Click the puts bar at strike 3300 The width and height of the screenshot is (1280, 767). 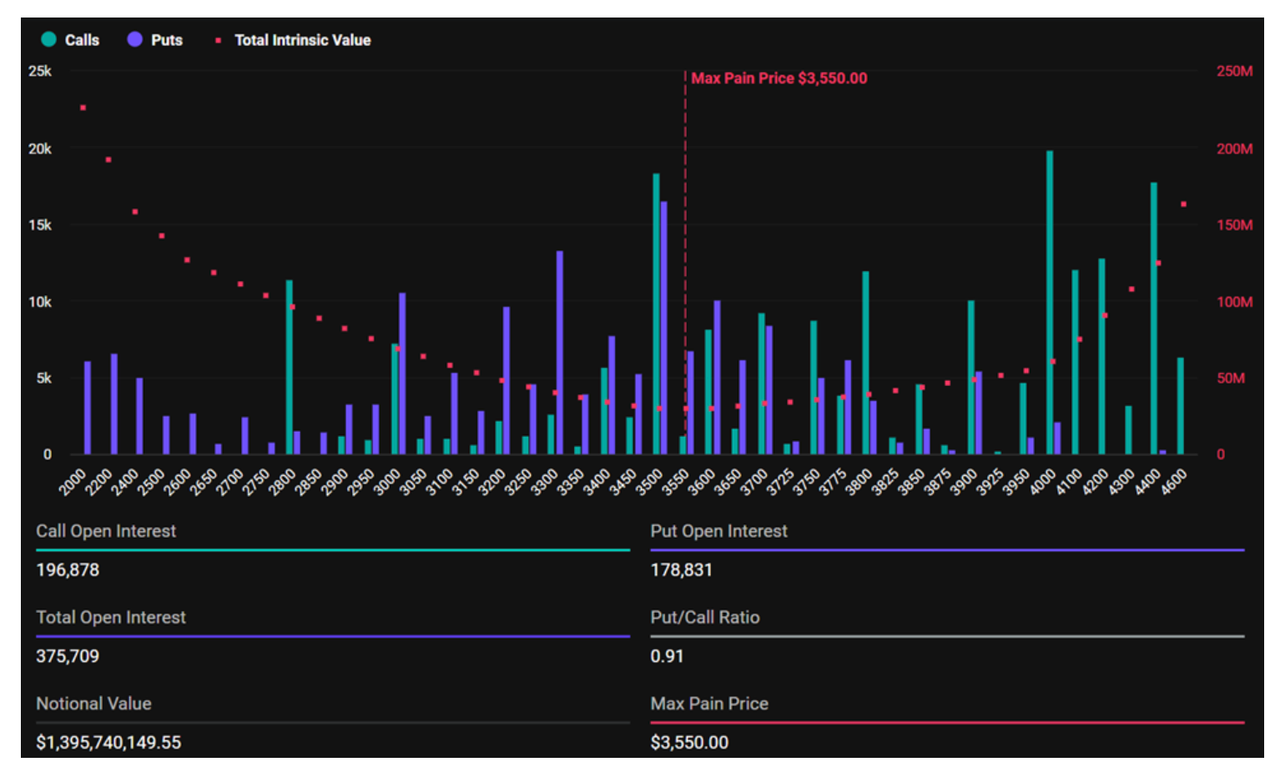coord(560,350)
